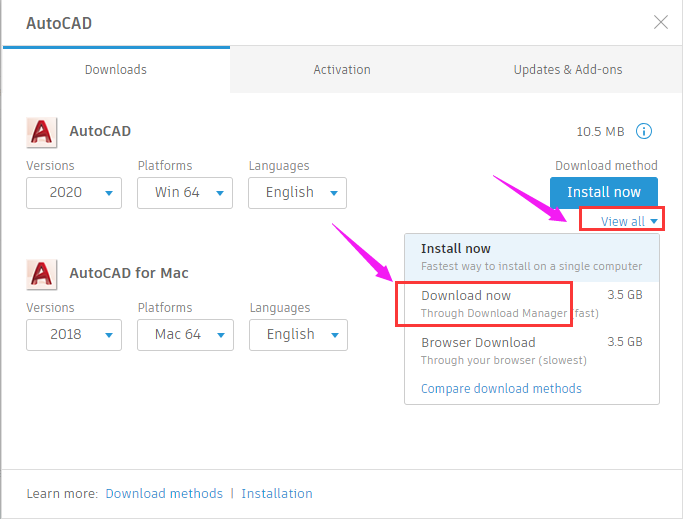Open the Win 64 Platforms dropdown
The height and width of the screenshot is (519, 683).
185,193
